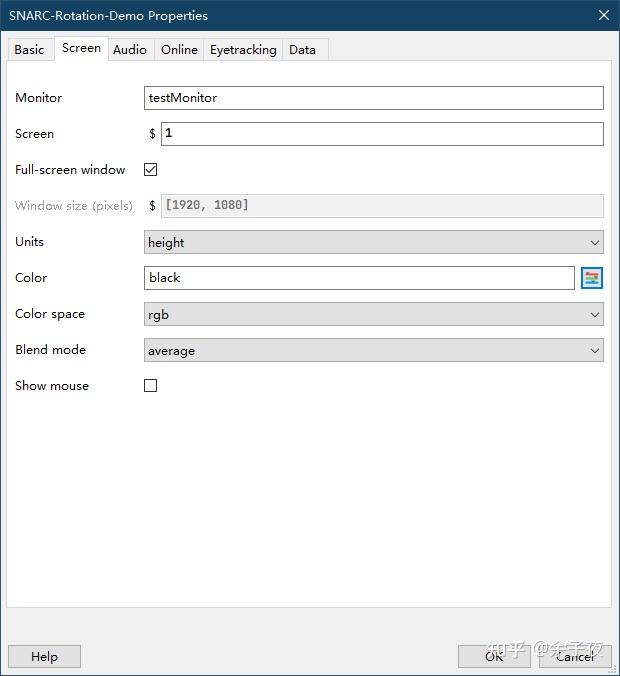Close the Properties dialog window
The height and width of the screenshot is (676, 620).
point(603,15)
